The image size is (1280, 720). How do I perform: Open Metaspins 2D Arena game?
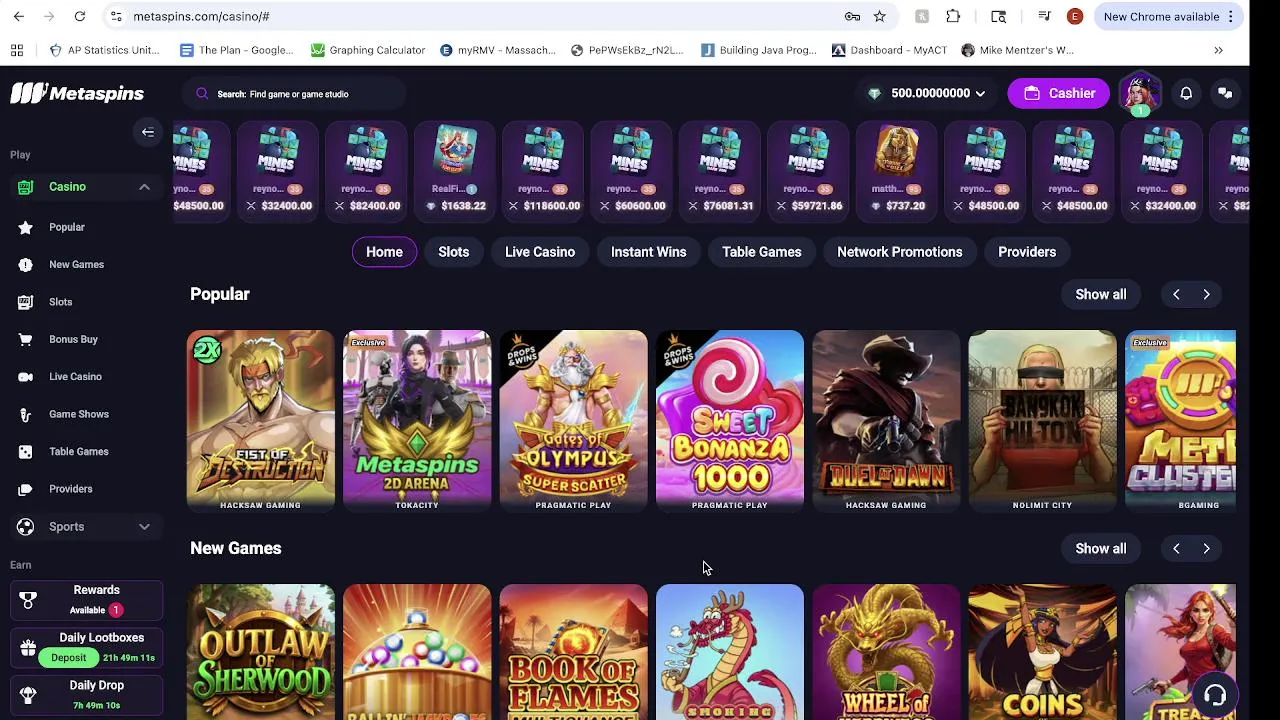pyautogui.click(x=417, y=421)
